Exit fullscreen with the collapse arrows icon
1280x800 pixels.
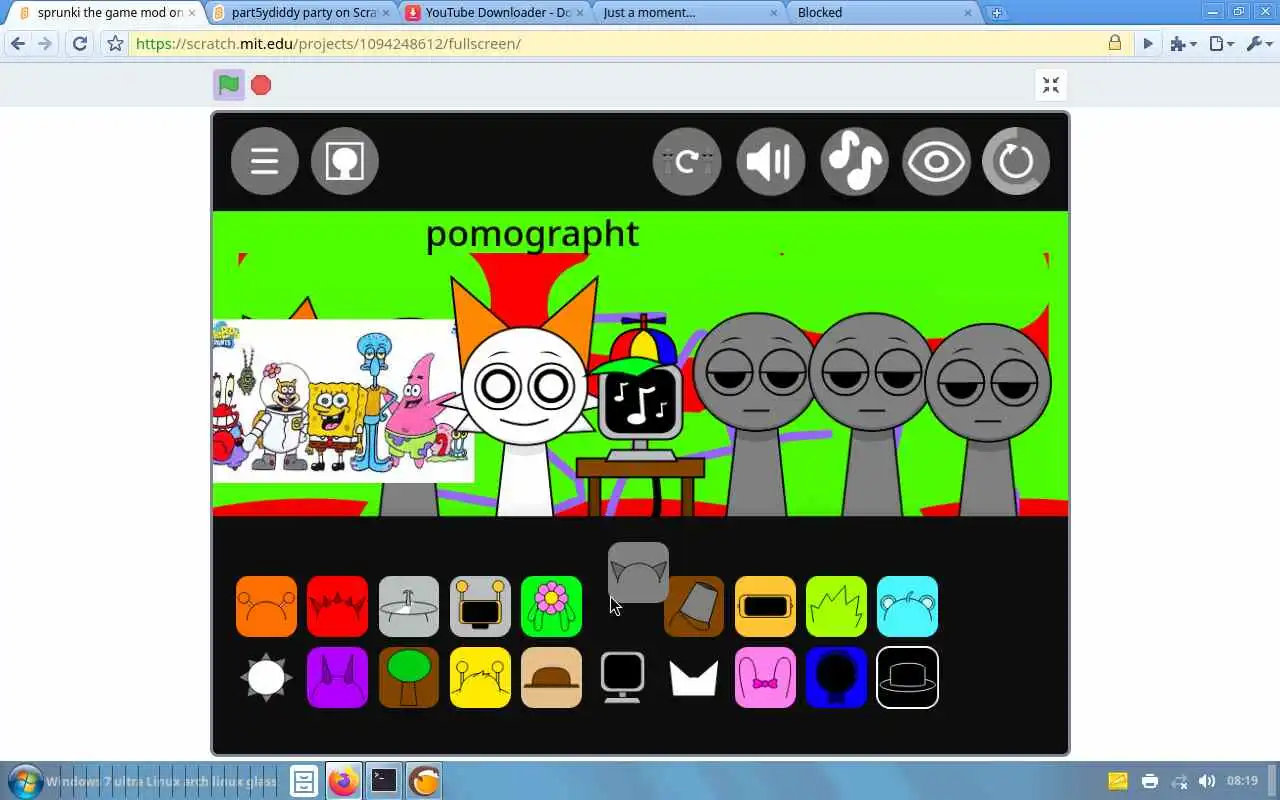1051,85
